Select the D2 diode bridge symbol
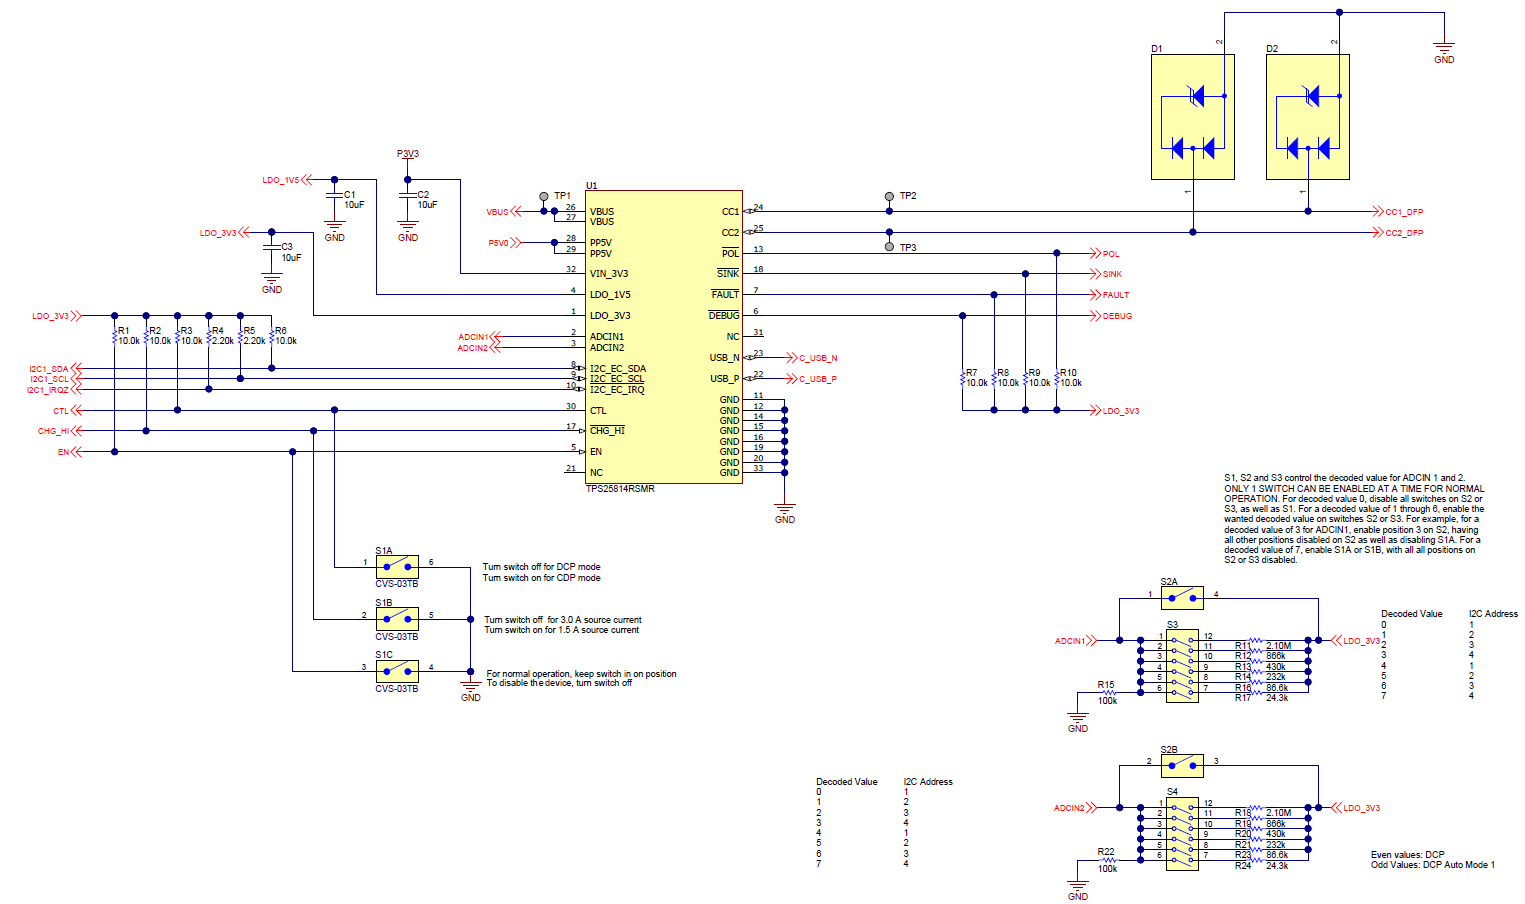 click(x=1307, y=118)
